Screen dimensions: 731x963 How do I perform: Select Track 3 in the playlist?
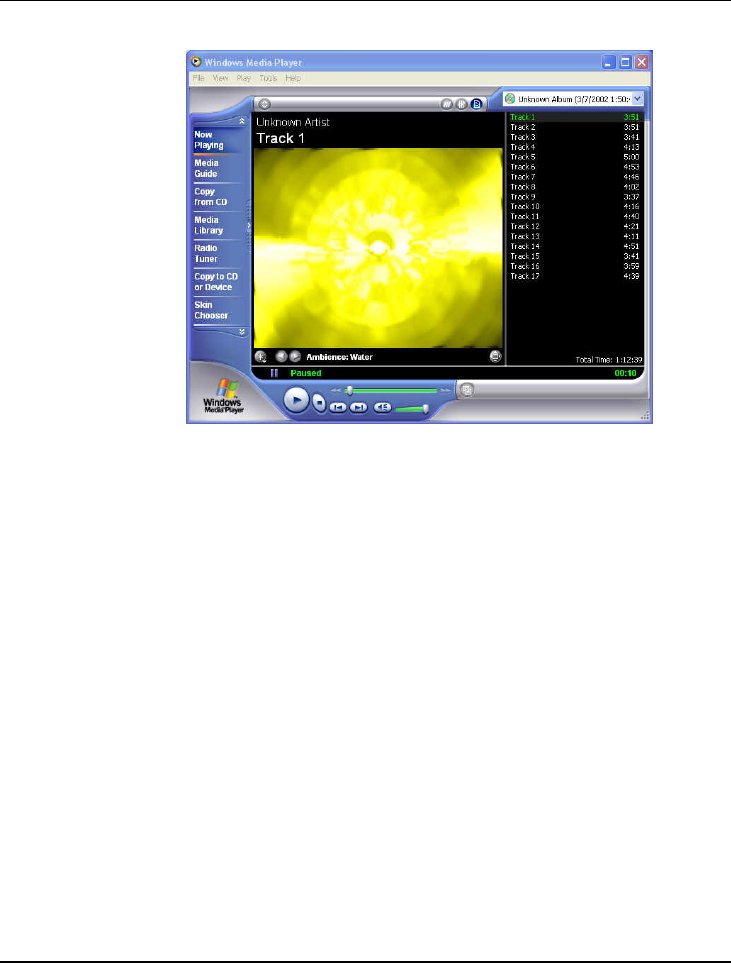click(574, 137)
